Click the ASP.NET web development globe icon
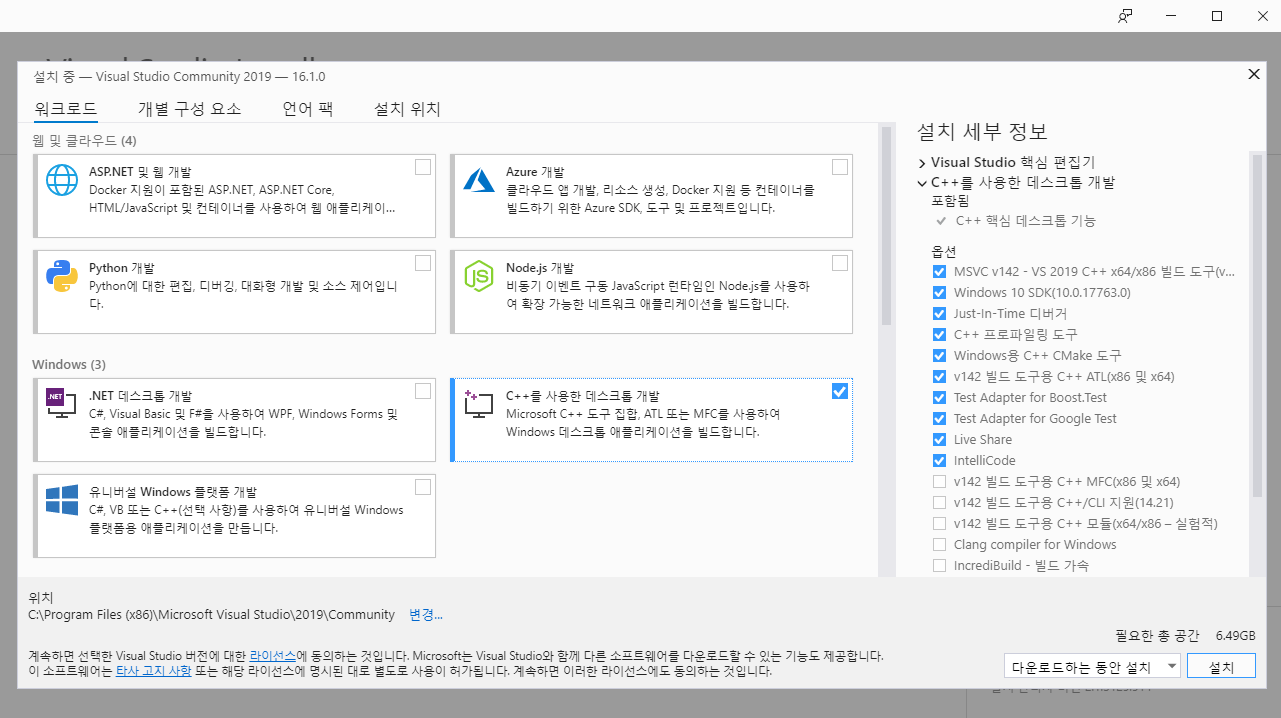 62,180
